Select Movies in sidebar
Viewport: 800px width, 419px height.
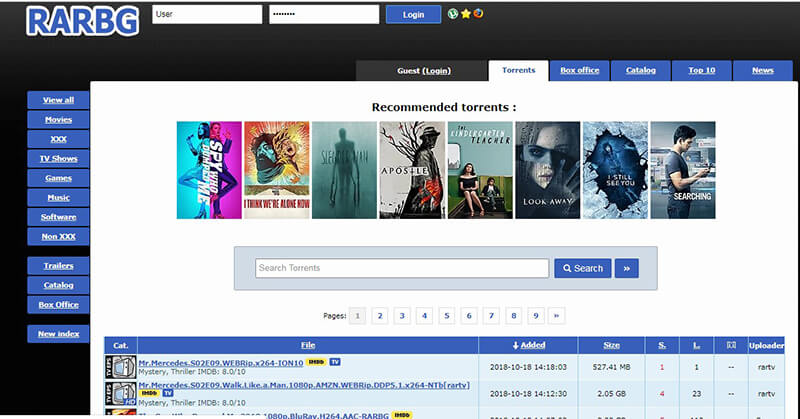tap(58, 119)
